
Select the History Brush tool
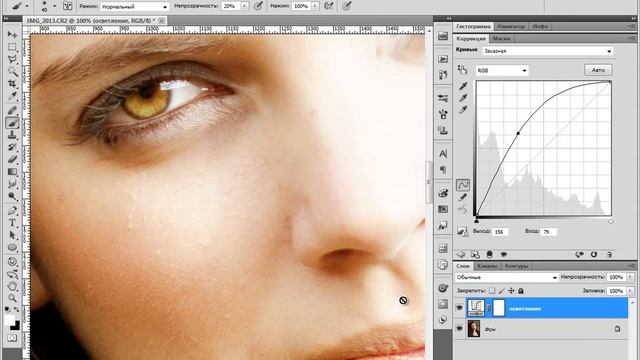tap(12, 147)
